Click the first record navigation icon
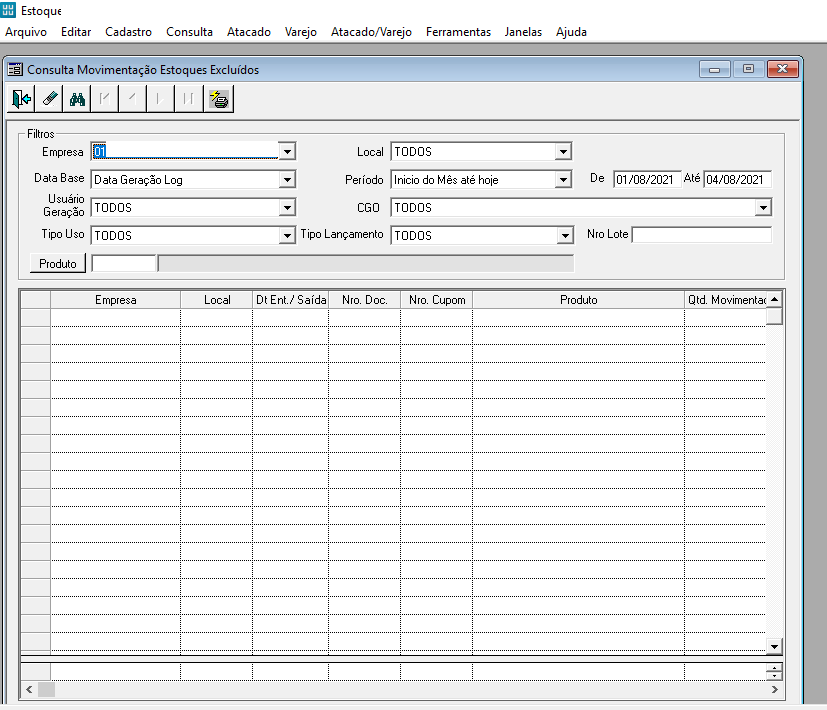The width and height of the screenshot is (827, 710). click(x=105, y=99)
